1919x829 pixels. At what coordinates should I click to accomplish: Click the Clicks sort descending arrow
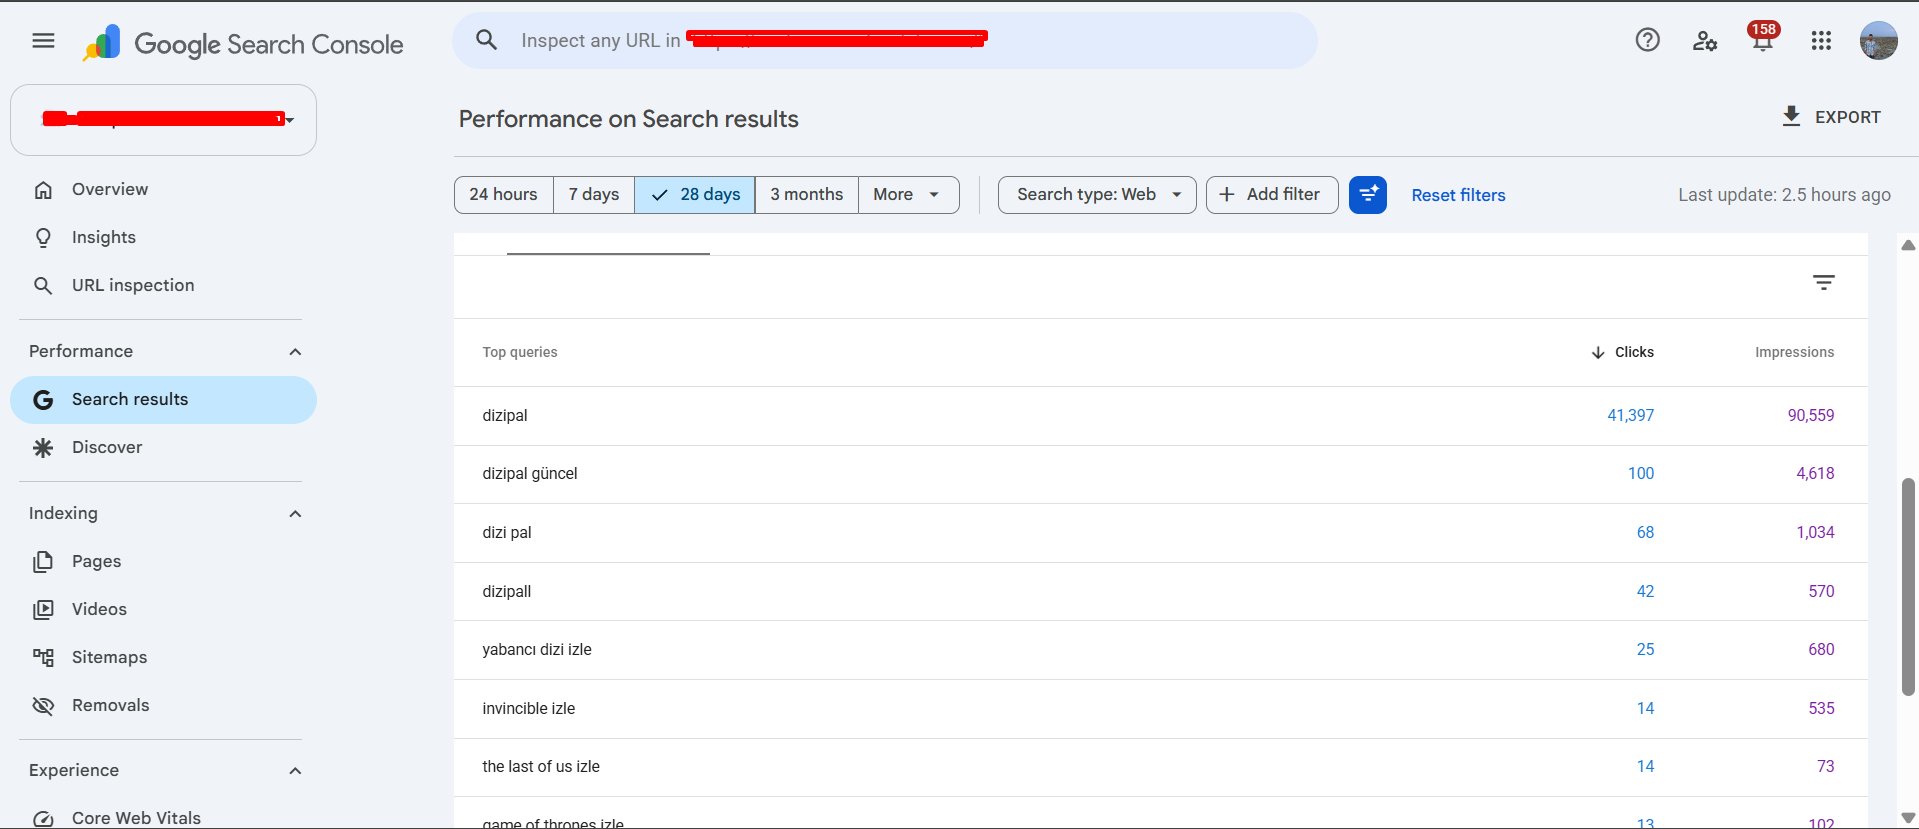pyautogui.click(x=1598, y=352)
